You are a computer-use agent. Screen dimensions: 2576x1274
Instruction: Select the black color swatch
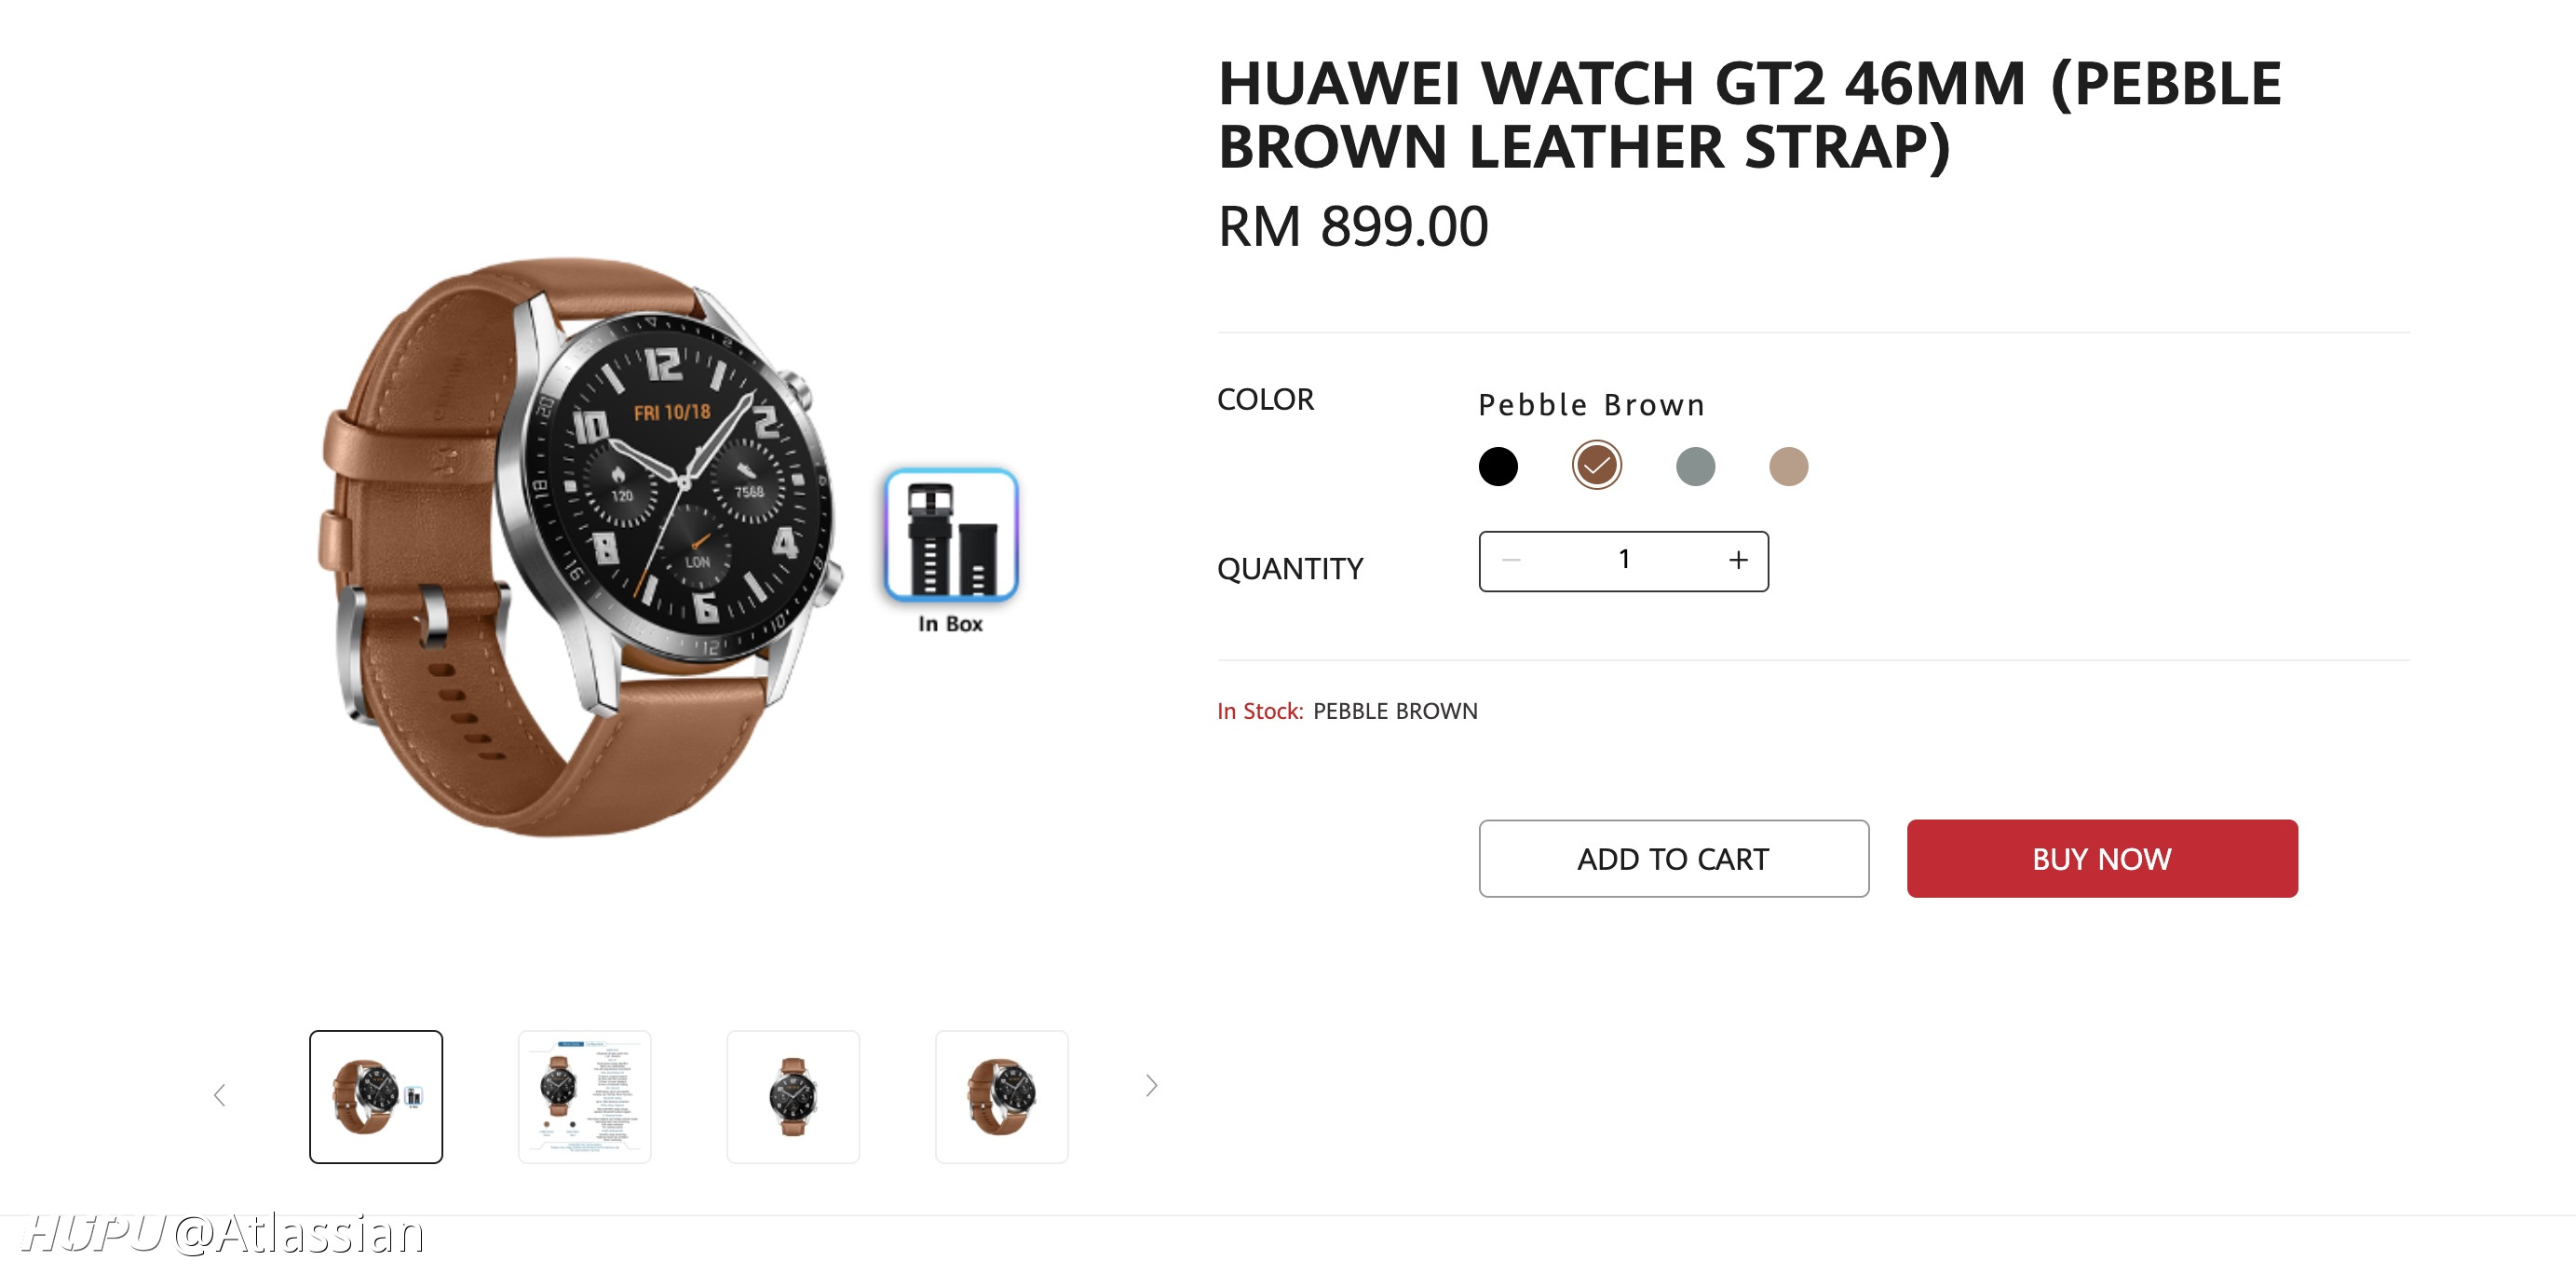pos(1497,466)
